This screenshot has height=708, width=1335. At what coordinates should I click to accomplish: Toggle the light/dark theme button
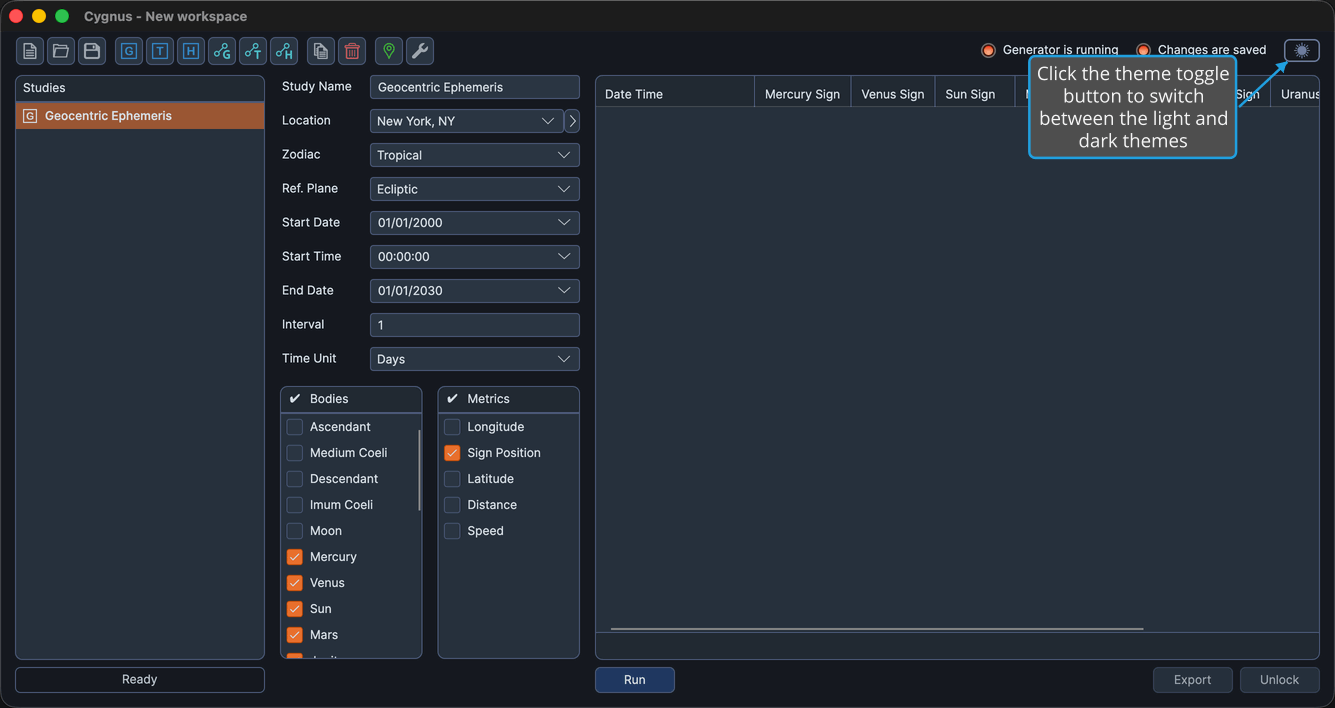pos(1302,50)
